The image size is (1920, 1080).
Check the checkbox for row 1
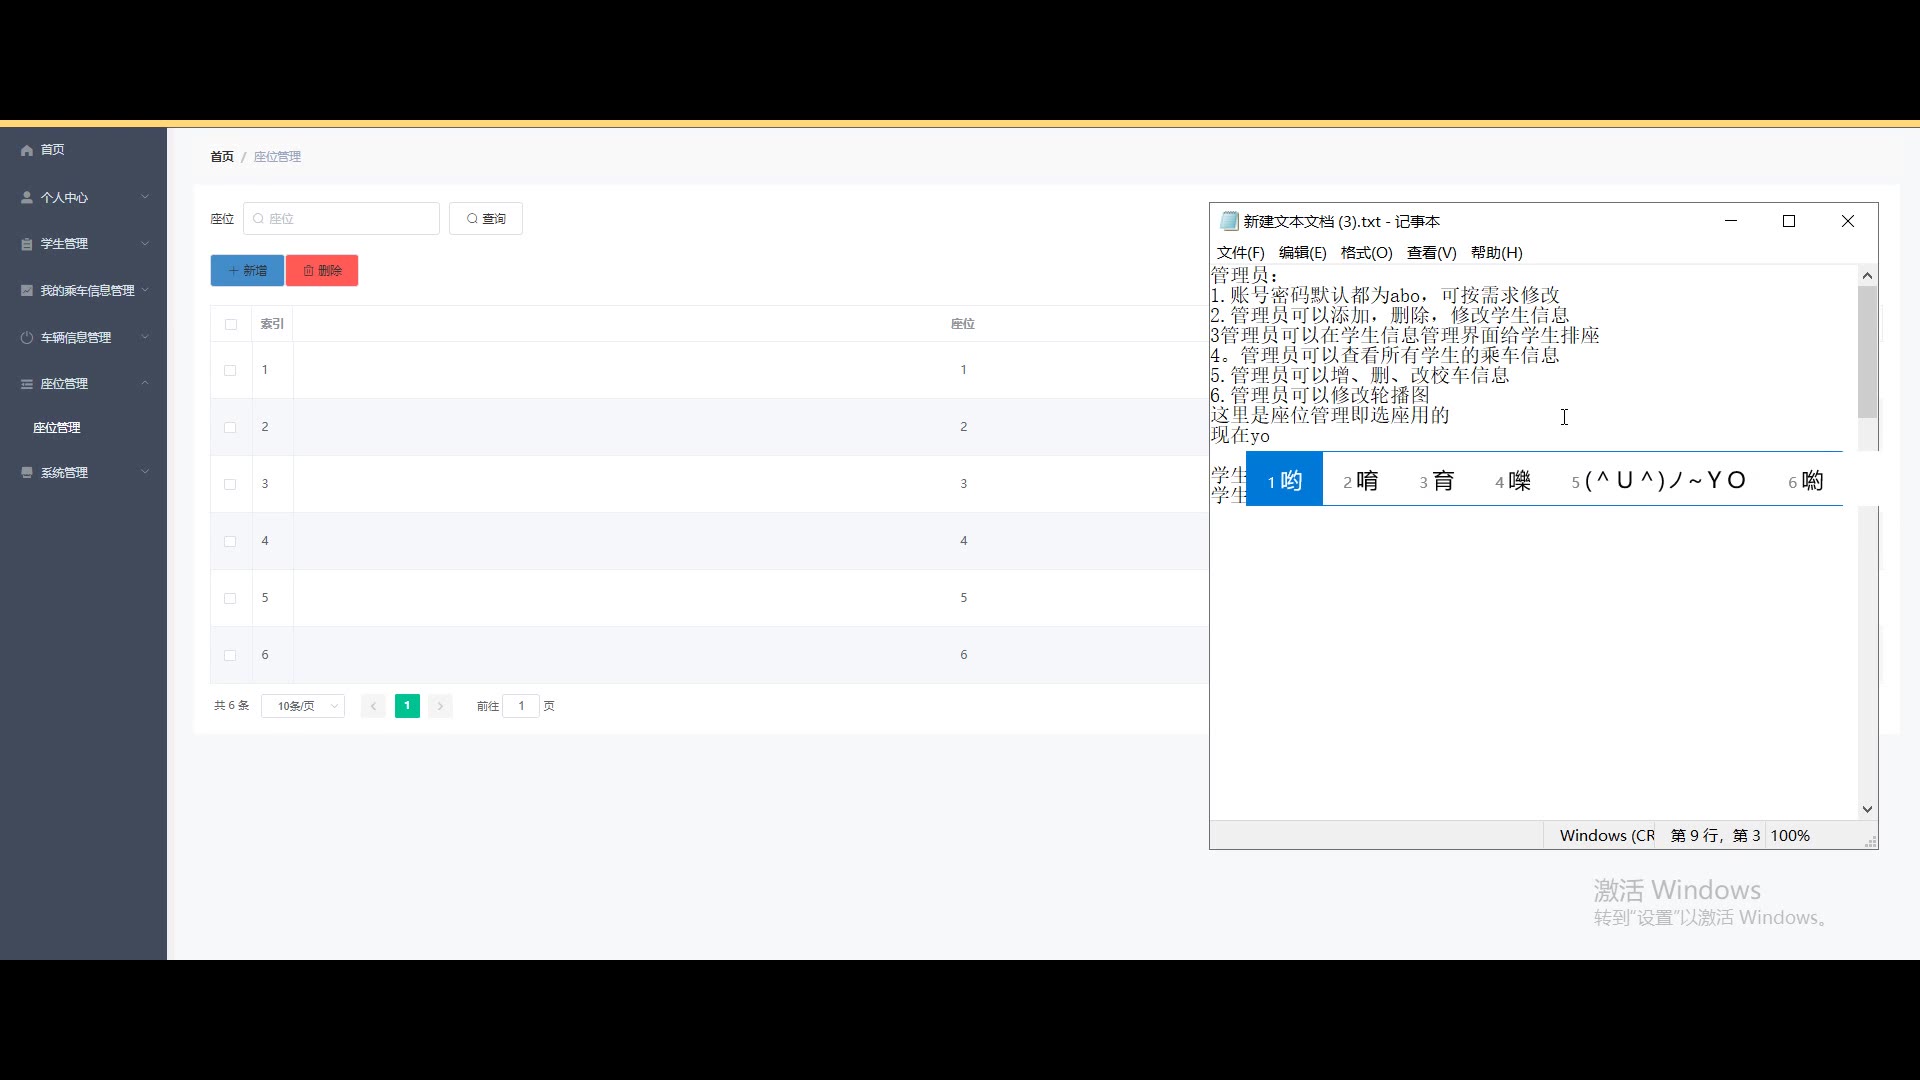[x=231, y=370]
